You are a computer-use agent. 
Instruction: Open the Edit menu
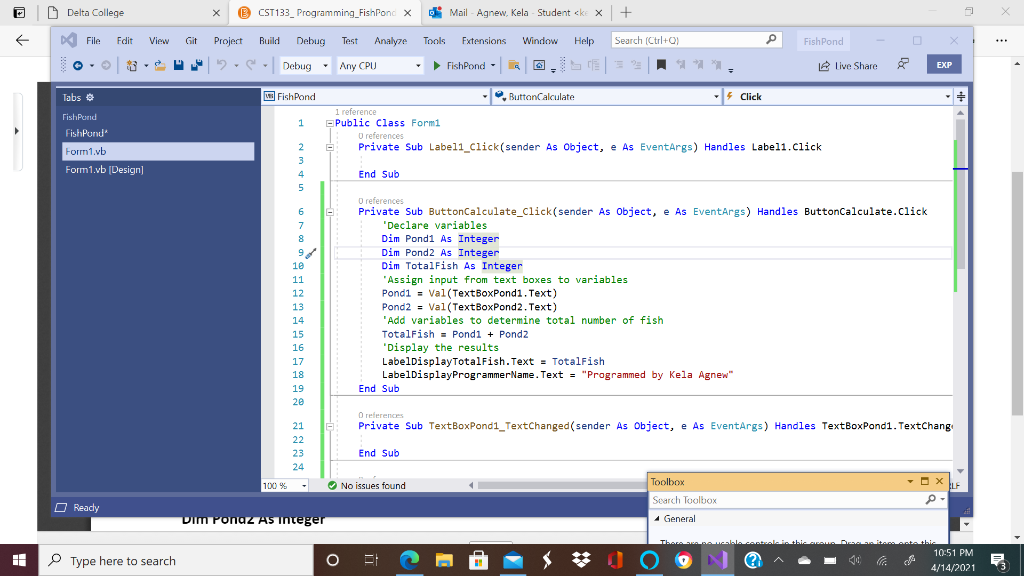[x=125, y=40]
